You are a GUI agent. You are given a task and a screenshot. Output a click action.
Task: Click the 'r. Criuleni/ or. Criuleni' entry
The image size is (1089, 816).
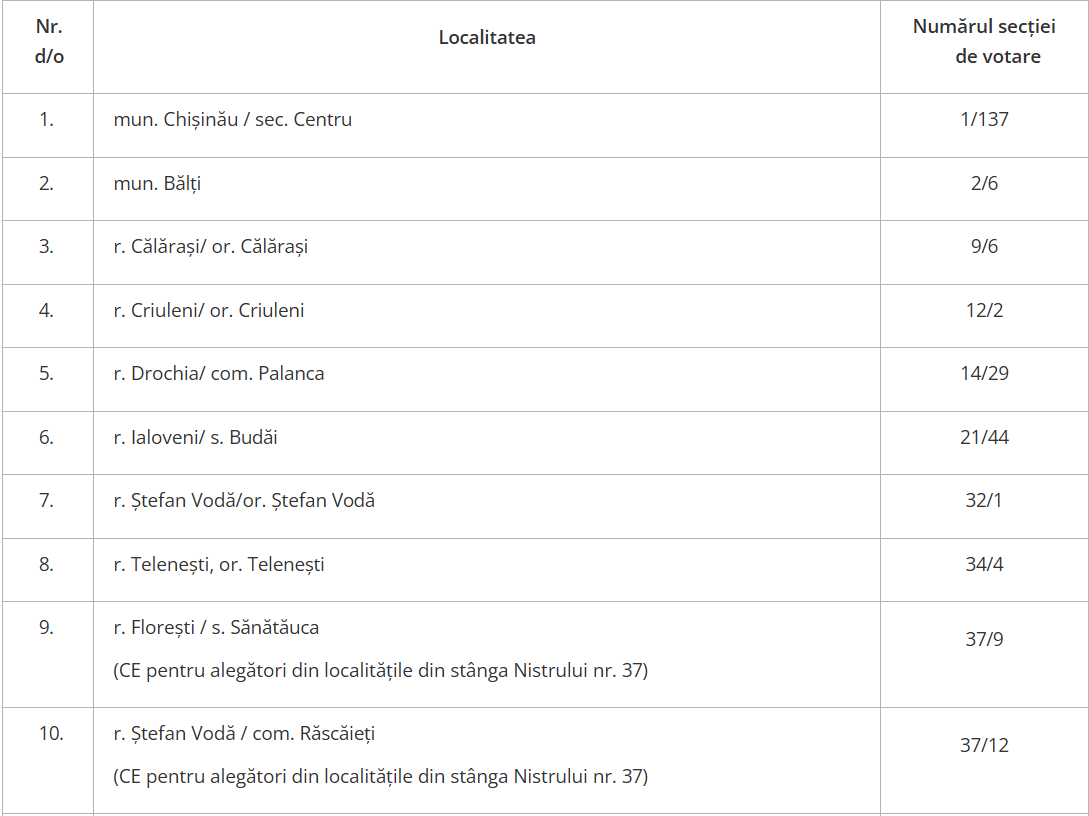pos(208,310)
